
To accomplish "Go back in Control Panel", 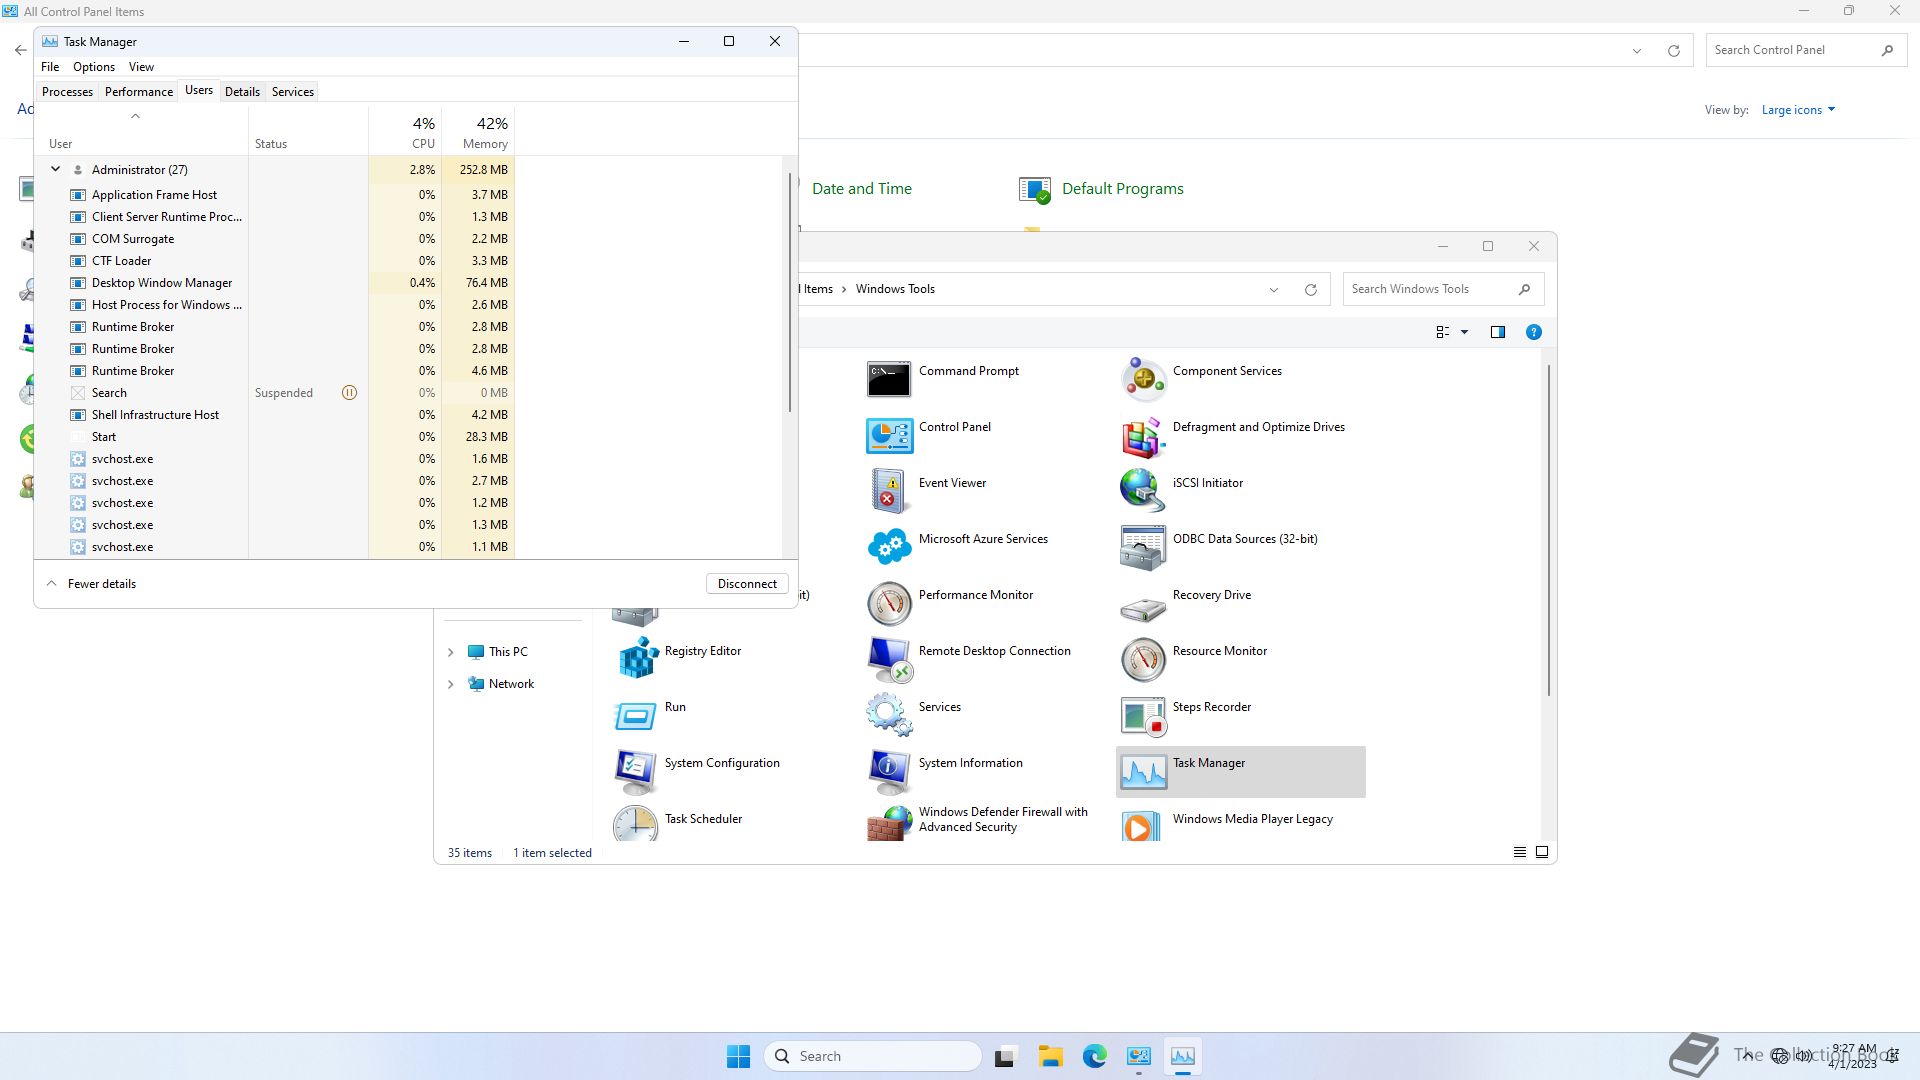I will pos(20,49).
